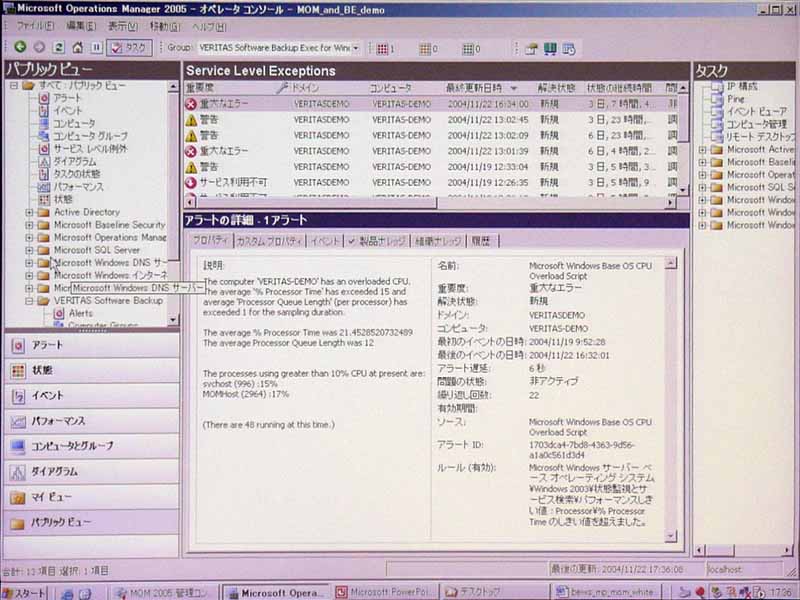This screenshot has height=600, width=800.
Task: Collapse the VERITAS Software Backup tree folder
Action: pos(29,301)
